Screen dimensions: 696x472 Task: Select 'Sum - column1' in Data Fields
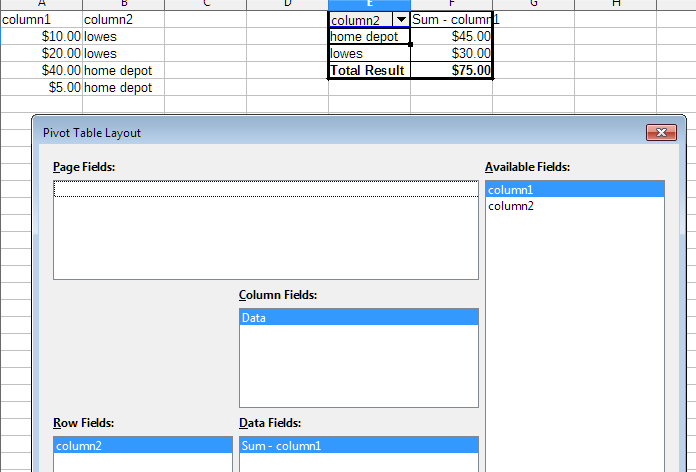[x=358, y=445]
